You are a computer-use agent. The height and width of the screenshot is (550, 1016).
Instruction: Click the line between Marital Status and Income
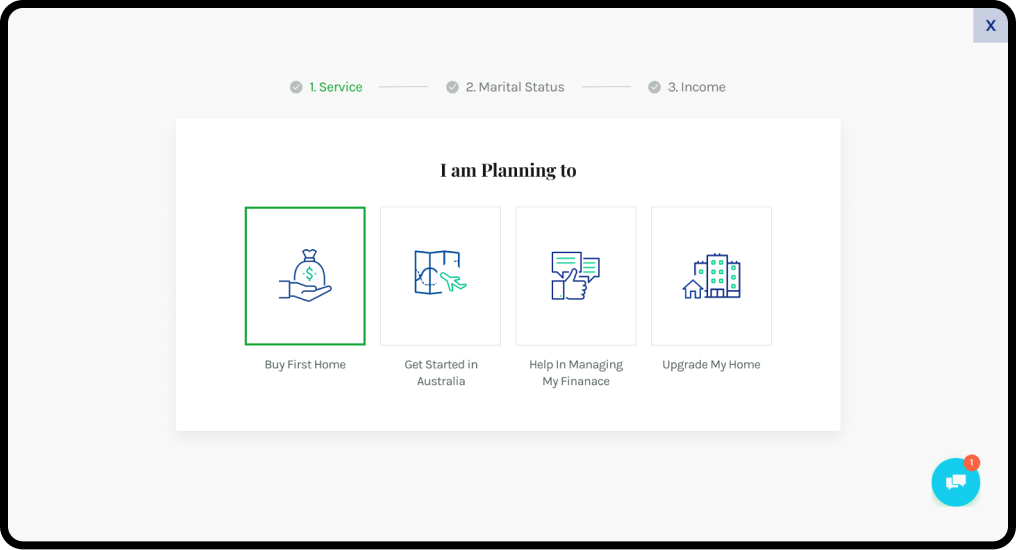[x=606, y=87]
